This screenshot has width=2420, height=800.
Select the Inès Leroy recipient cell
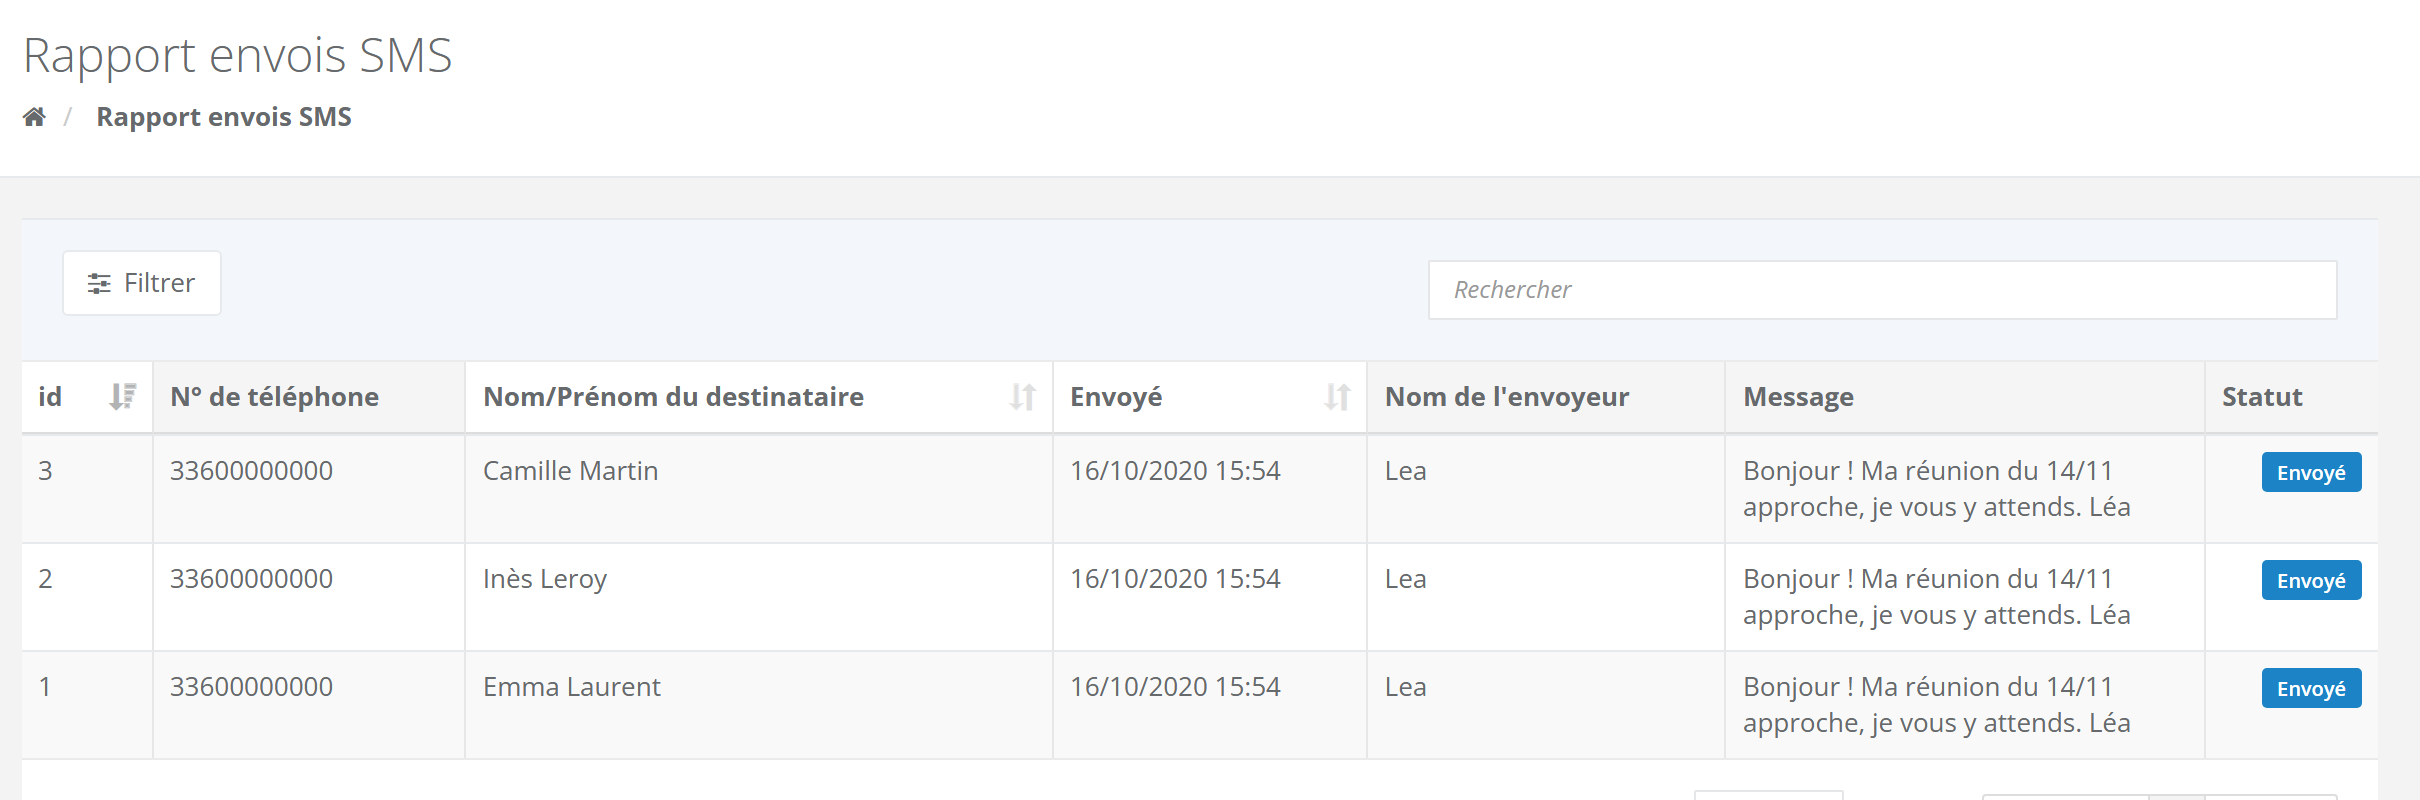pos(759,597)
